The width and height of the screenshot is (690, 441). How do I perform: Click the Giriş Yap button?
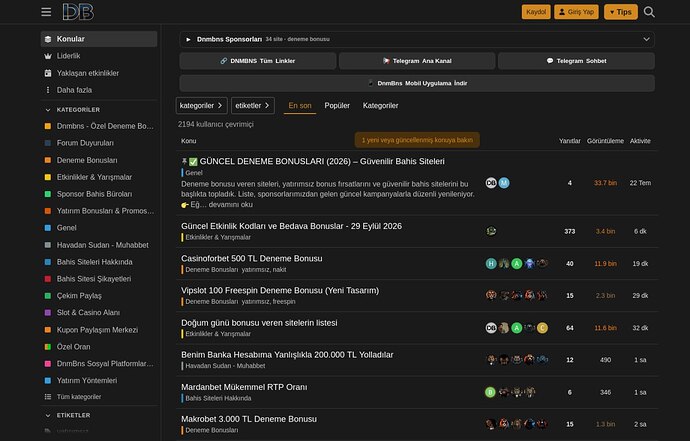576,12
